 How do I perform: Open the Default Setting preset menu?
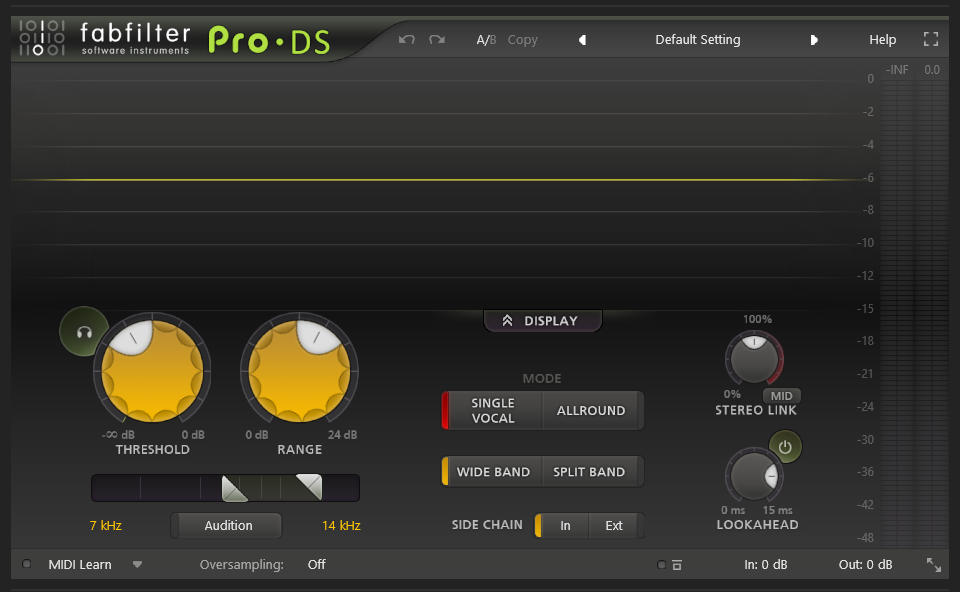[x=697, y=40]
